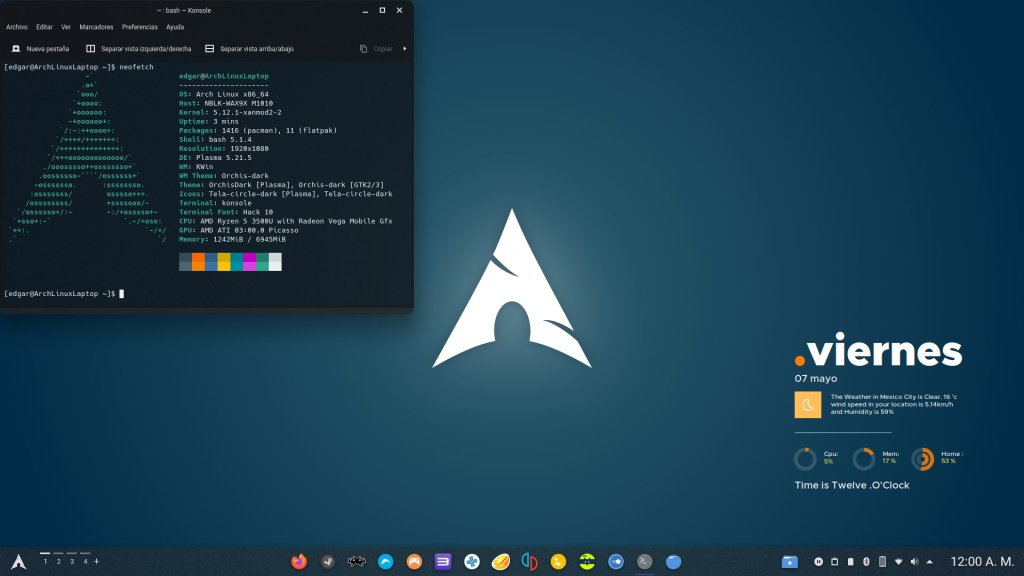The image size is (1024, 576).
Task: Add a new virtual desktop with plus
Action: coord(97,561)
